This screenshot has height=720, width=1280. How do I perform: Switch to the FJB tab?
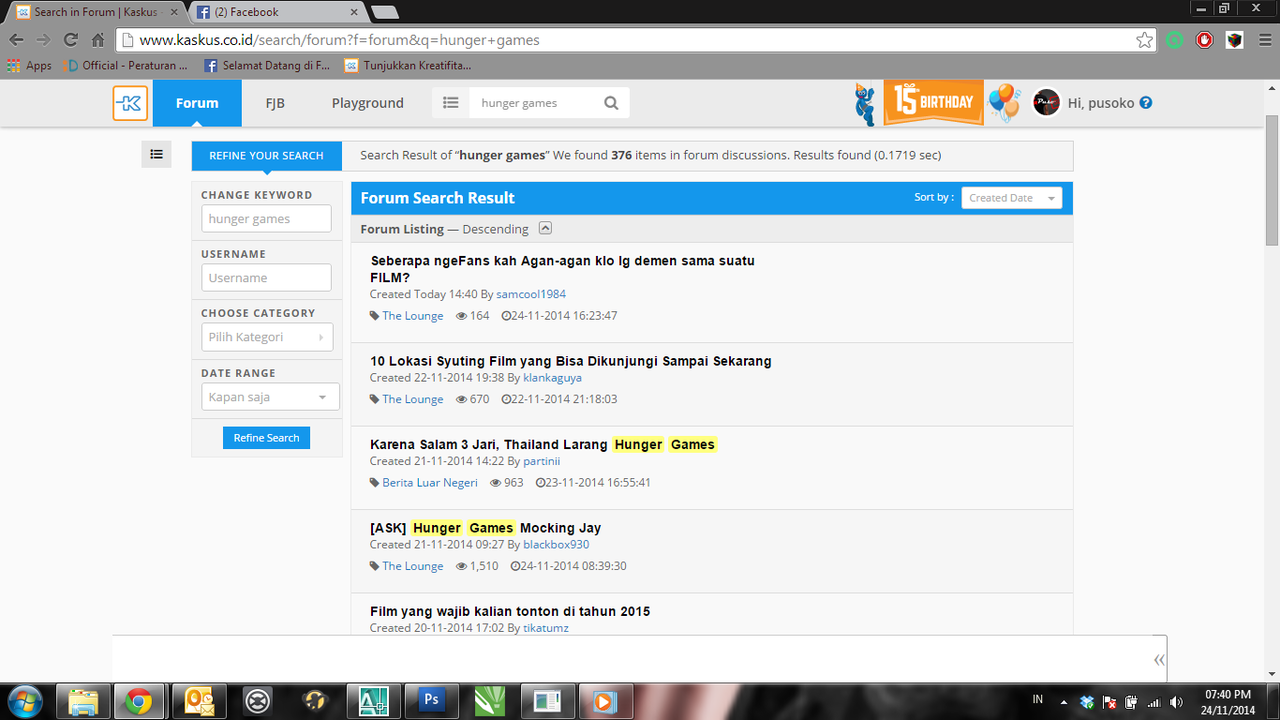[x=275, y=103]
